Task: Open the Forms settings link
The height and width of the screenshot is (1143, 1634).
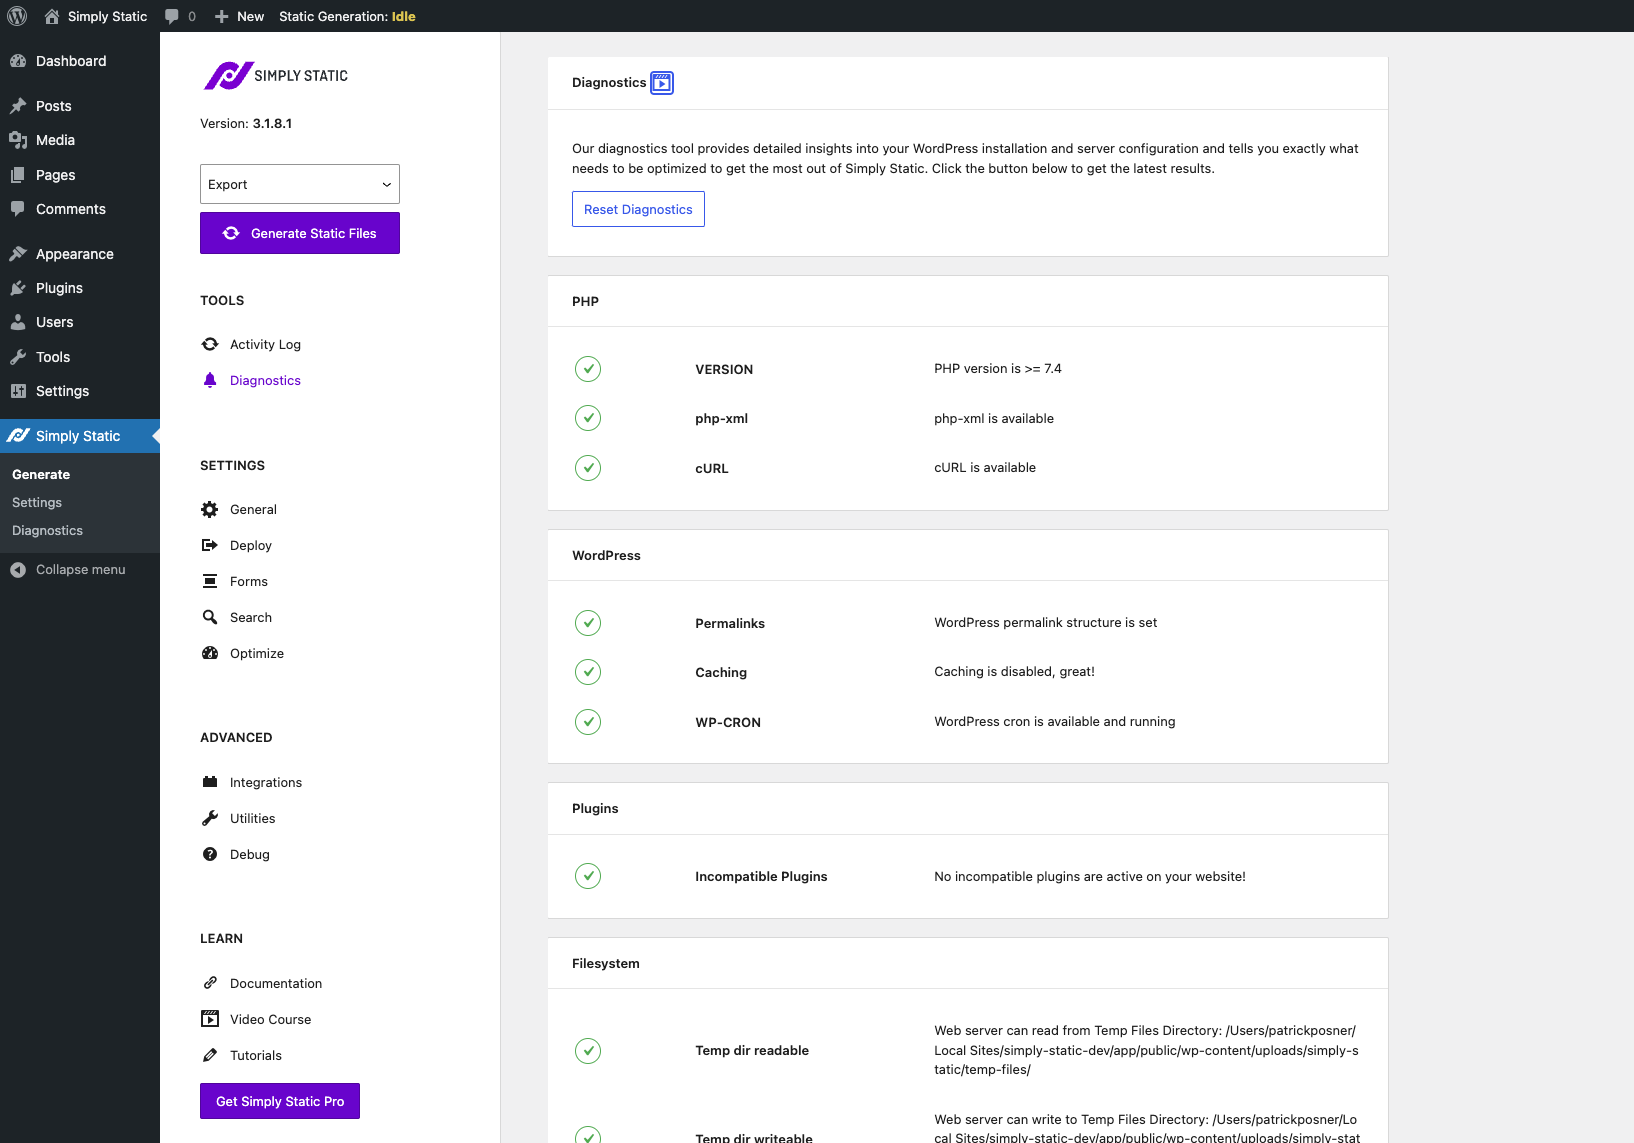Action: (x=249, y=581)
